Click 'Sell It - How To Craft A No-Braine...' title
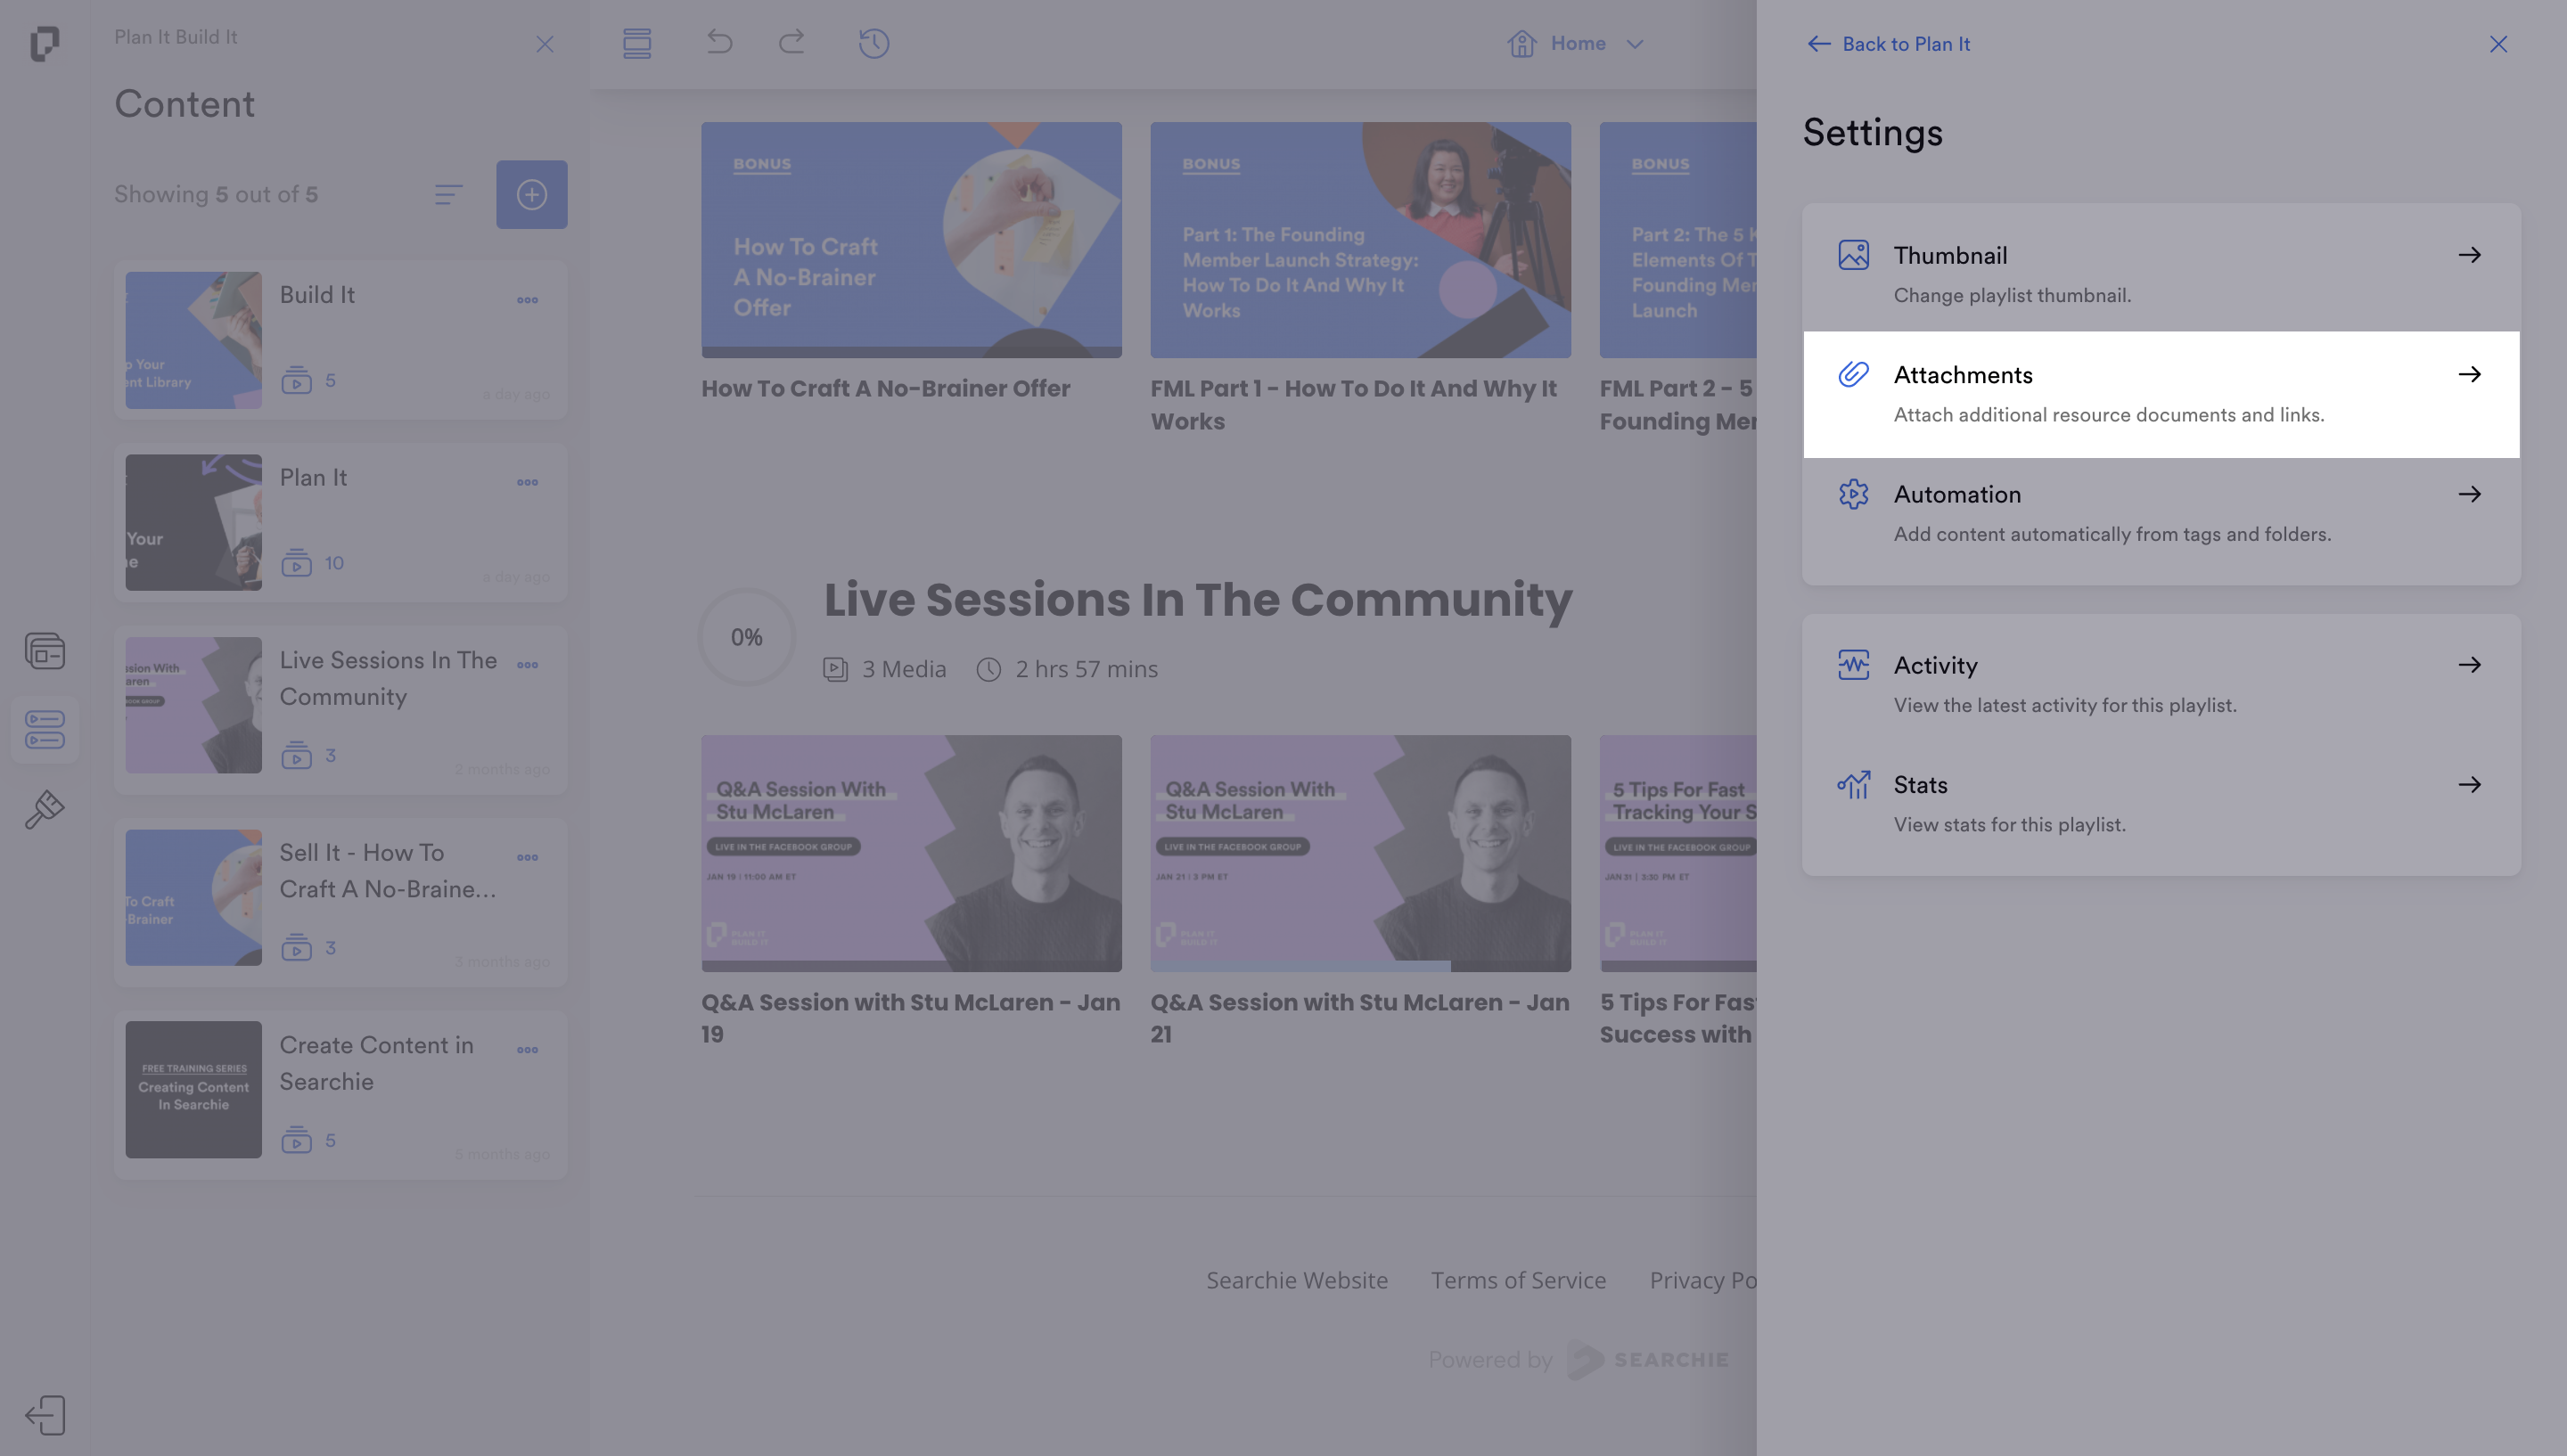This screenshot has width=2567, height=1456. 388,871
